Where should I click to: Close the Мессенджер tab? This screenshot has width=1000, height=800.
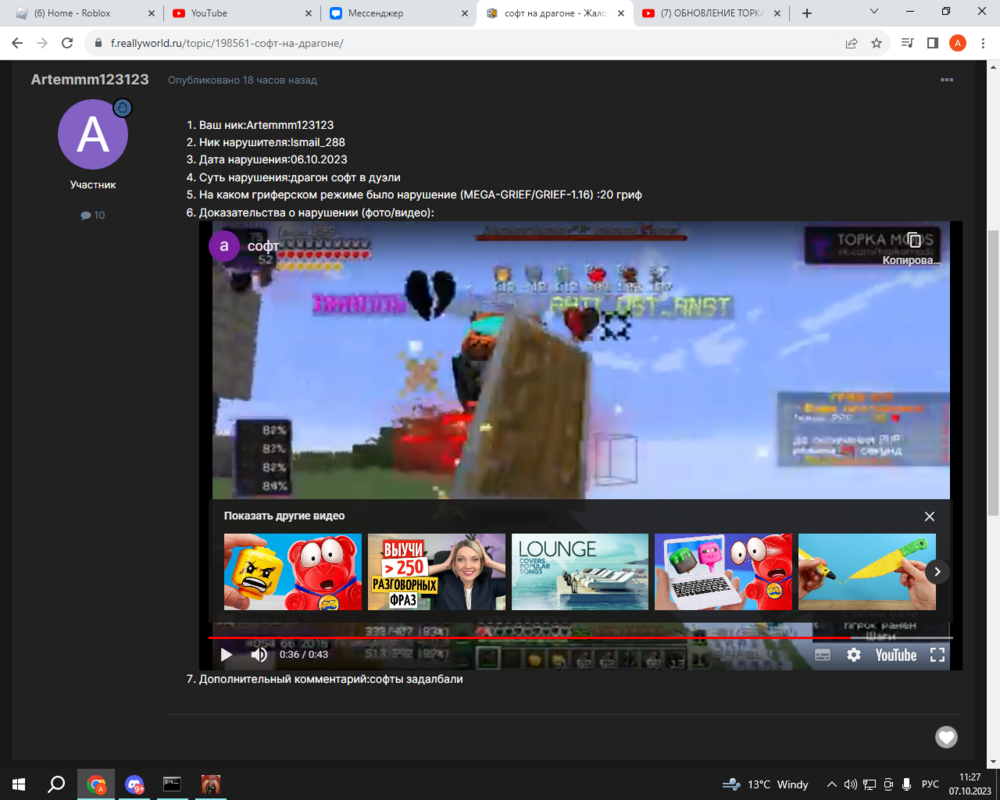click(x=464, y=13)
